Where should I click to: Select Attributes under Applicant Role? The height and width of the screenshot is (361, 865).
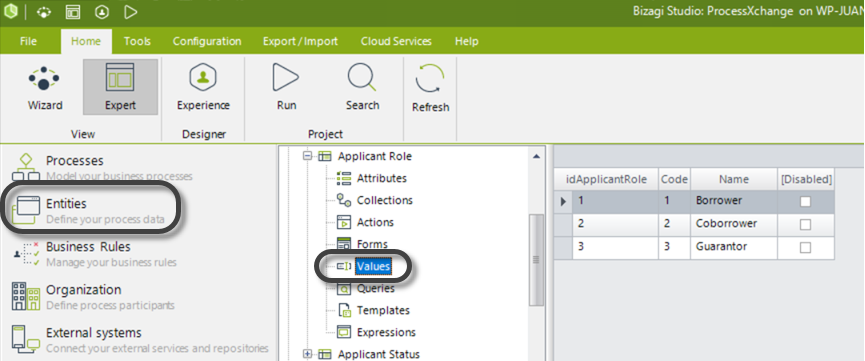382,178
